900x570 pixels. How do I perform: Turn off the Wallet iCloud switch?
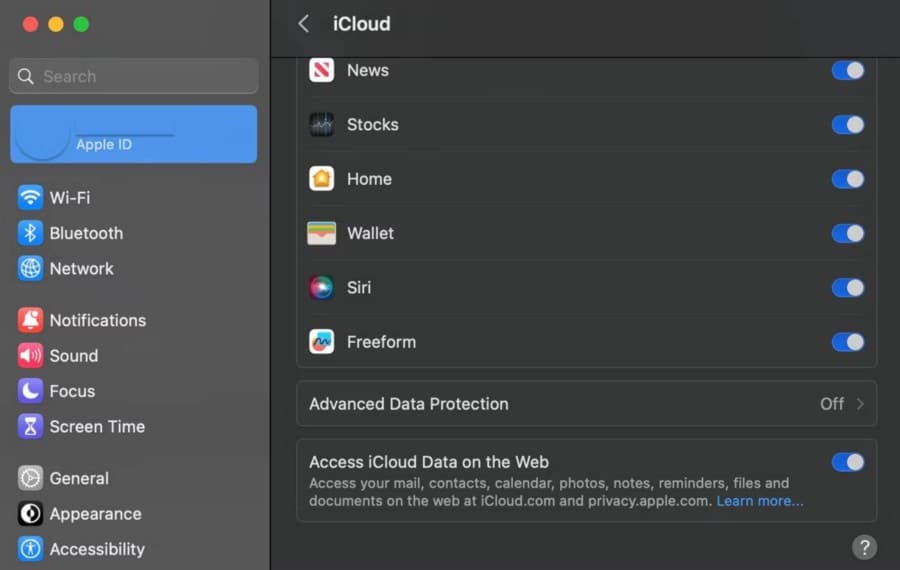[x=848, y=234]
